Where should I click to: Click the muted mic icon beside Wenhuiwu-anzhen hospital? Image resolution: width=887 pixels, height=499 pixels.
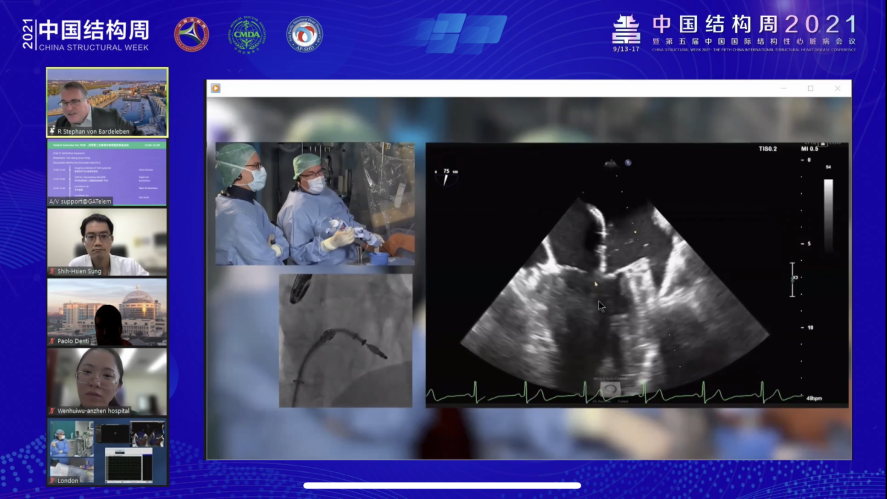52,411
